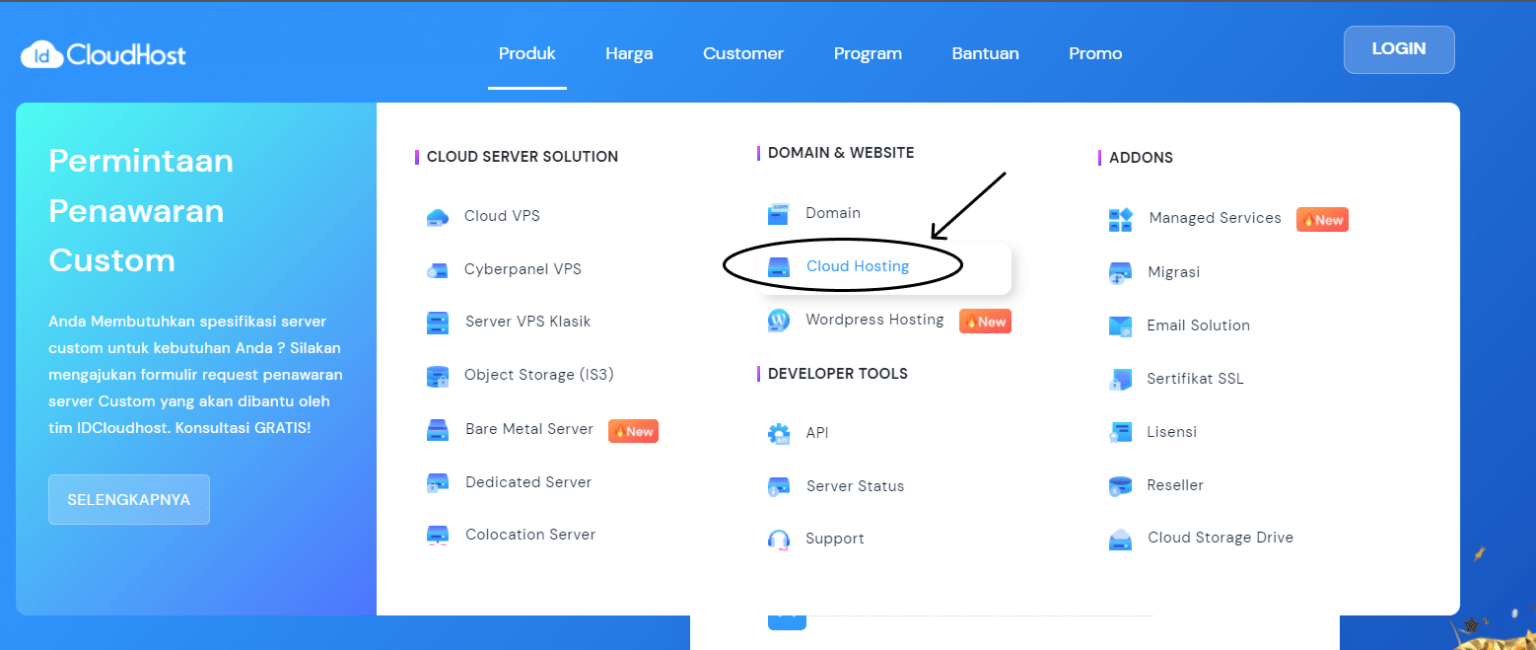Click the Wordpress Hosting icon
Screen dimensions: 1536x650
pyautogui.click(x=779, y=320)
